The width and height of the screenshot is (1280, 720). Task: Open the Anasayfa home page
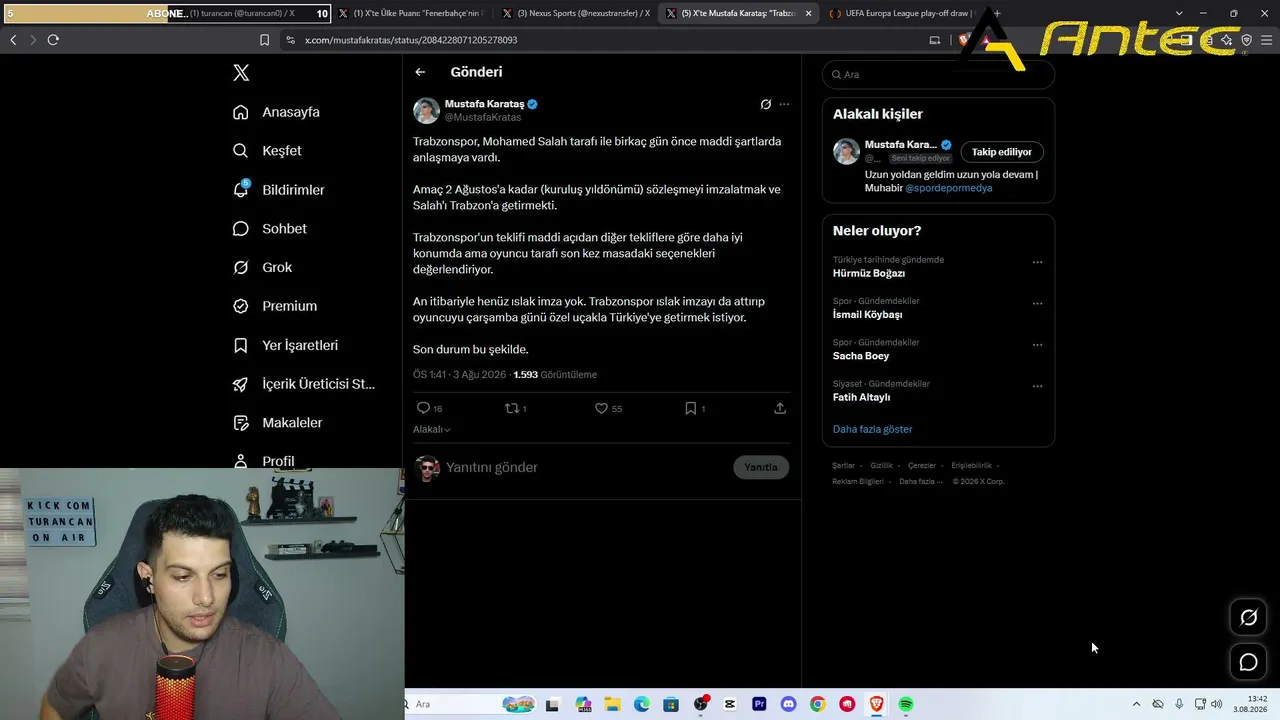point(276,112)
